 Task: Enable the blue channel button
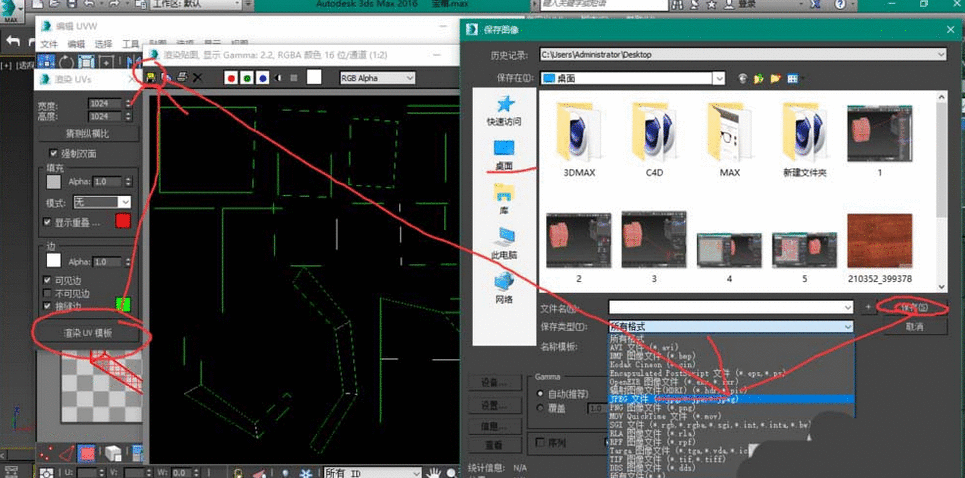262,77
